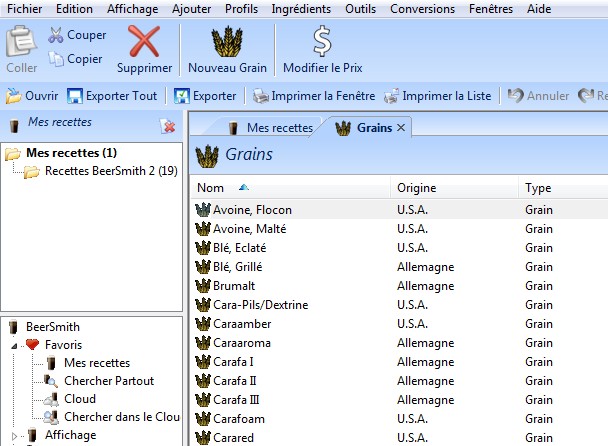Click the Exporter button

point(205,97)
